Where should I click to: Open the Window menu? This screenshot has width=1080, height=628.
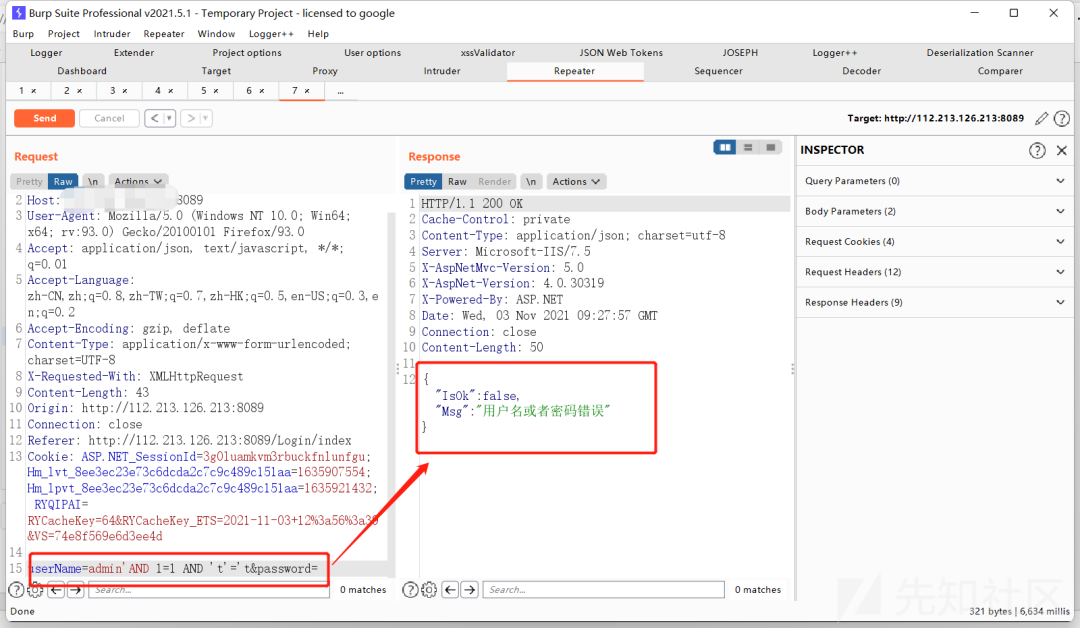(x=216, y=34)
